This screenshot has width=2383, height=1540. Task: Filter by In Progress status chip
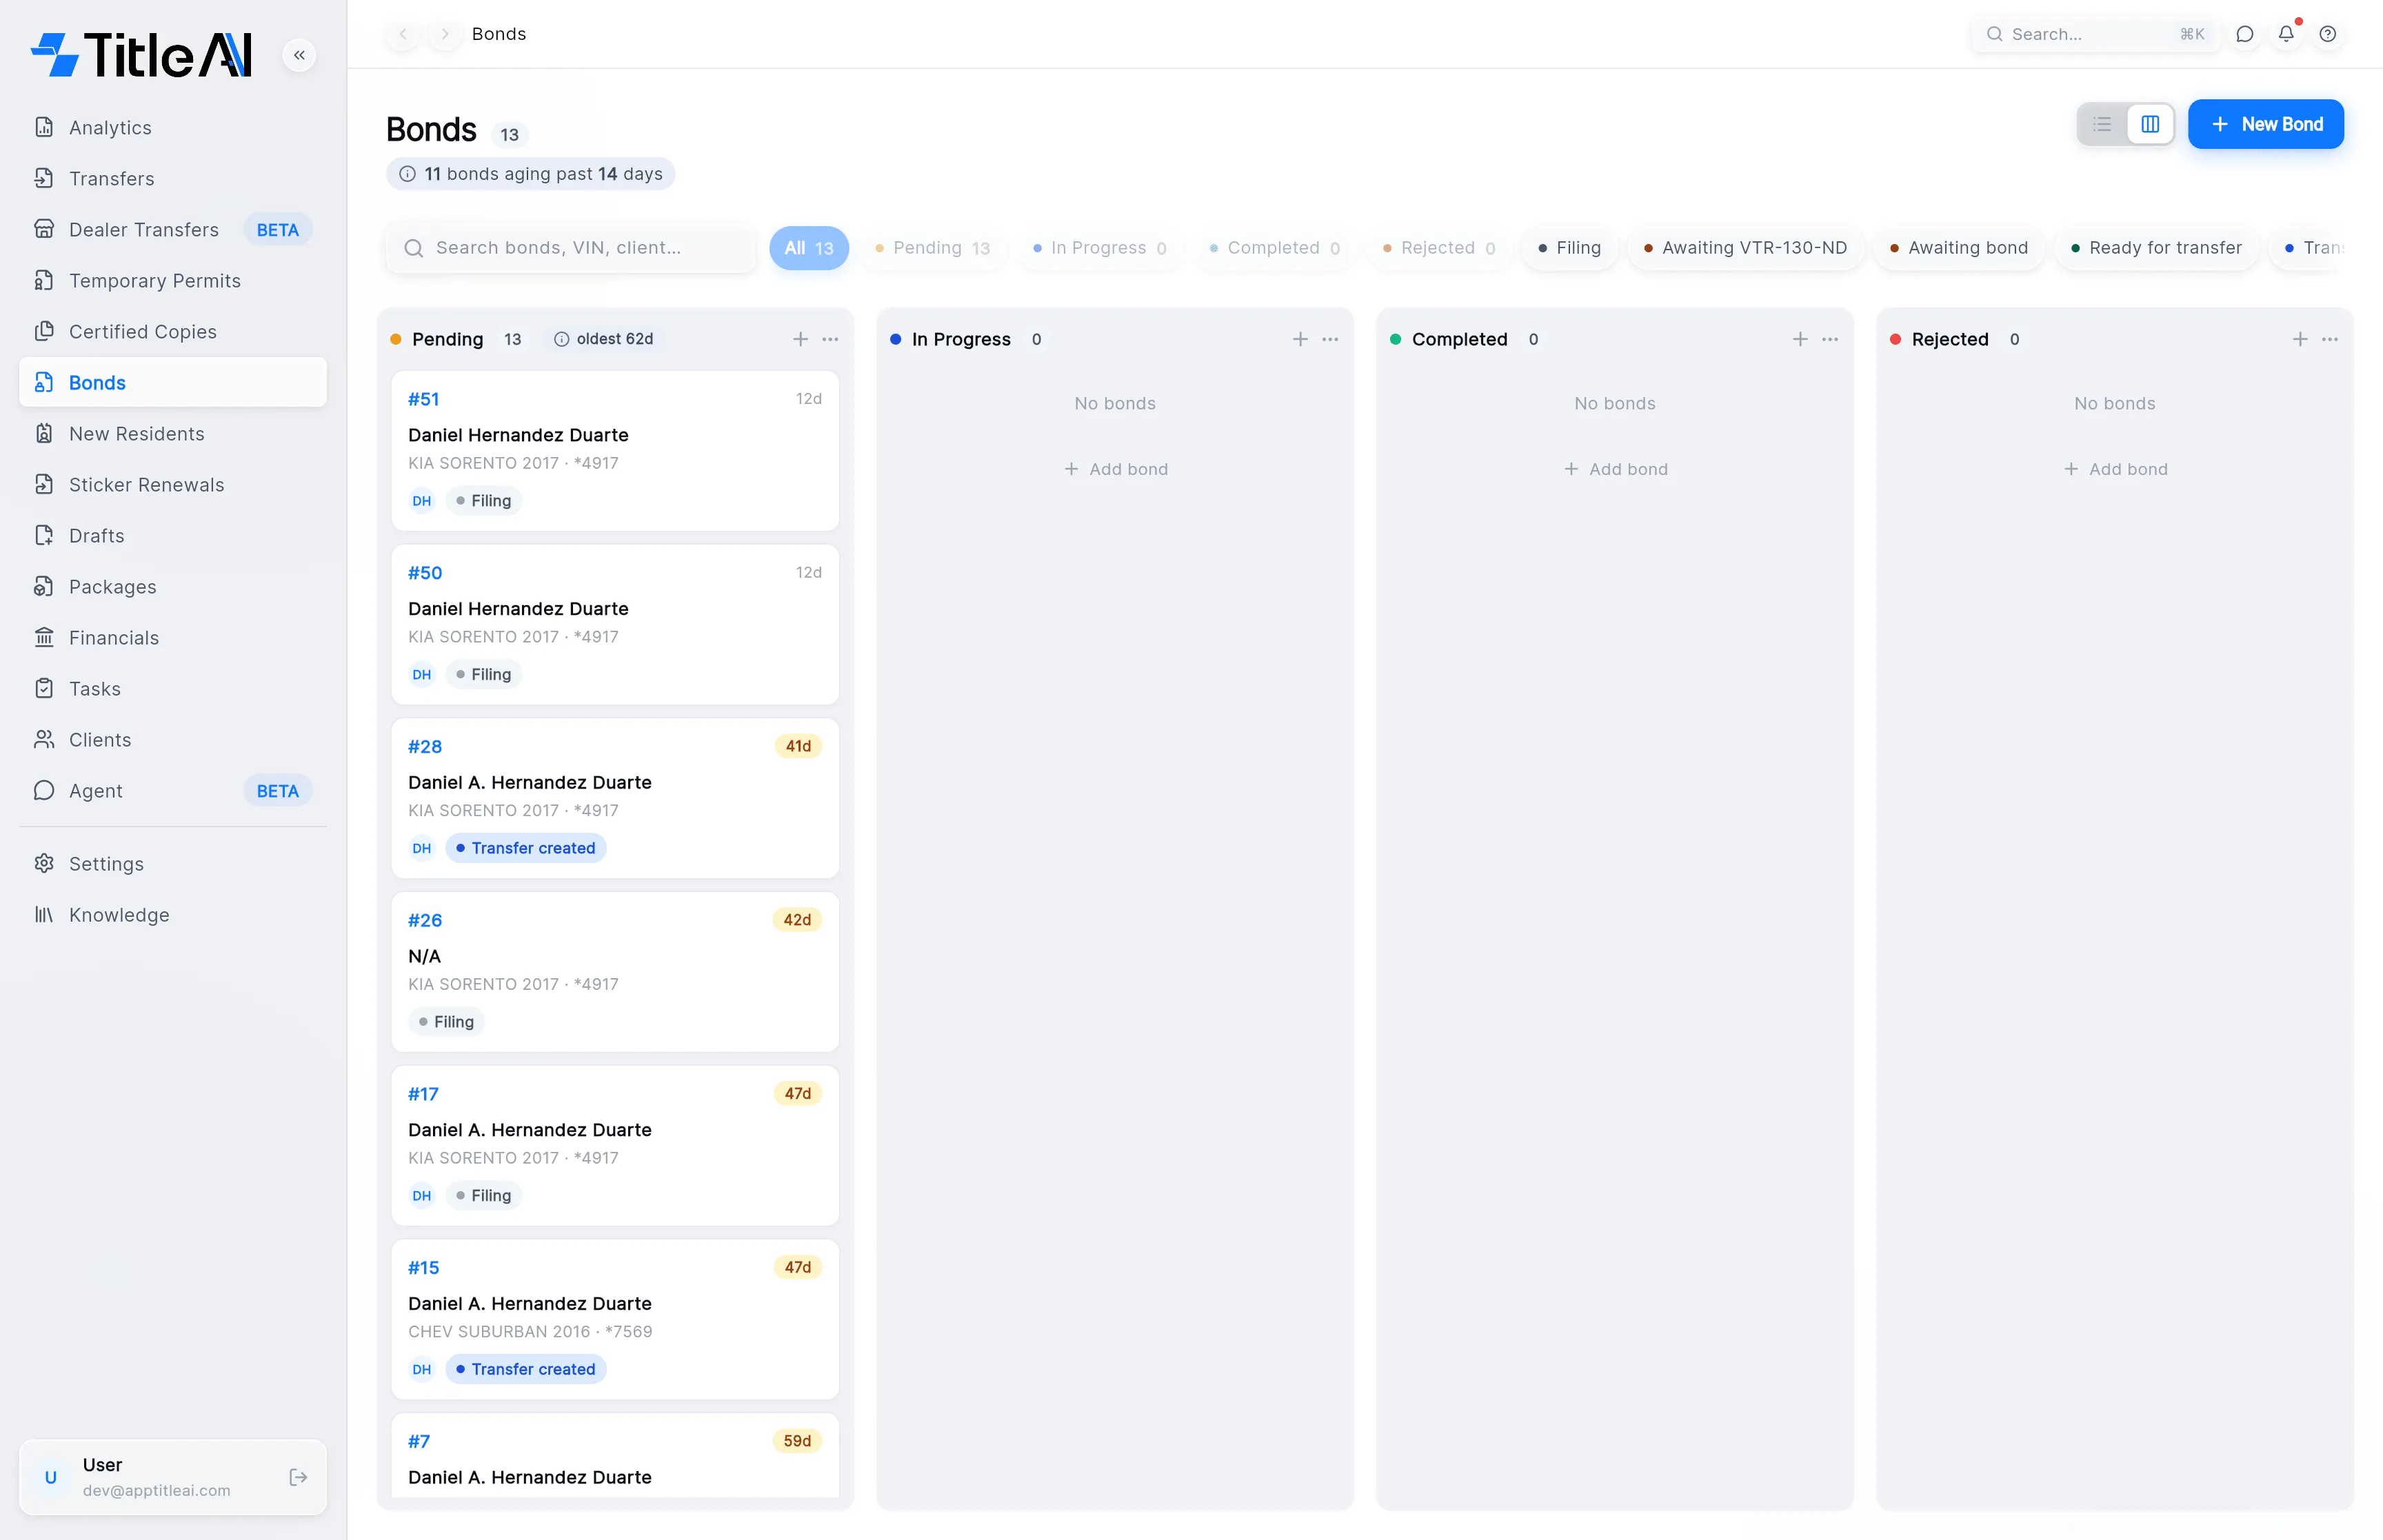[1099, 248]
